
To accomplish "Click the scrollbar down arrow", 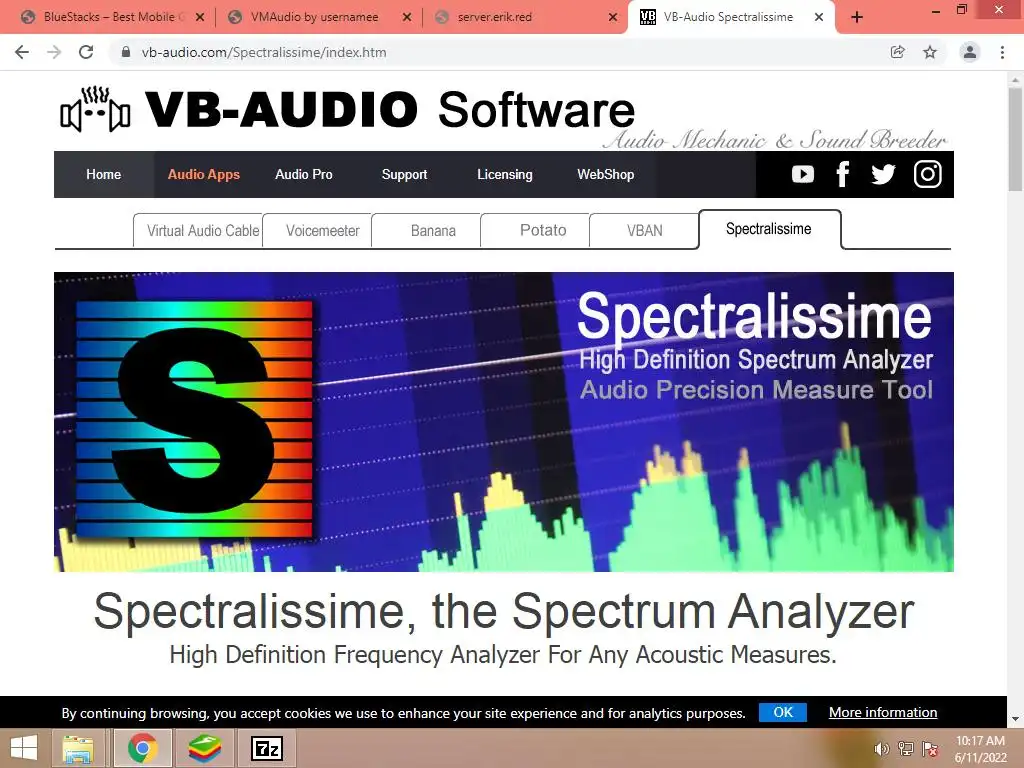I will point(1015,719).
